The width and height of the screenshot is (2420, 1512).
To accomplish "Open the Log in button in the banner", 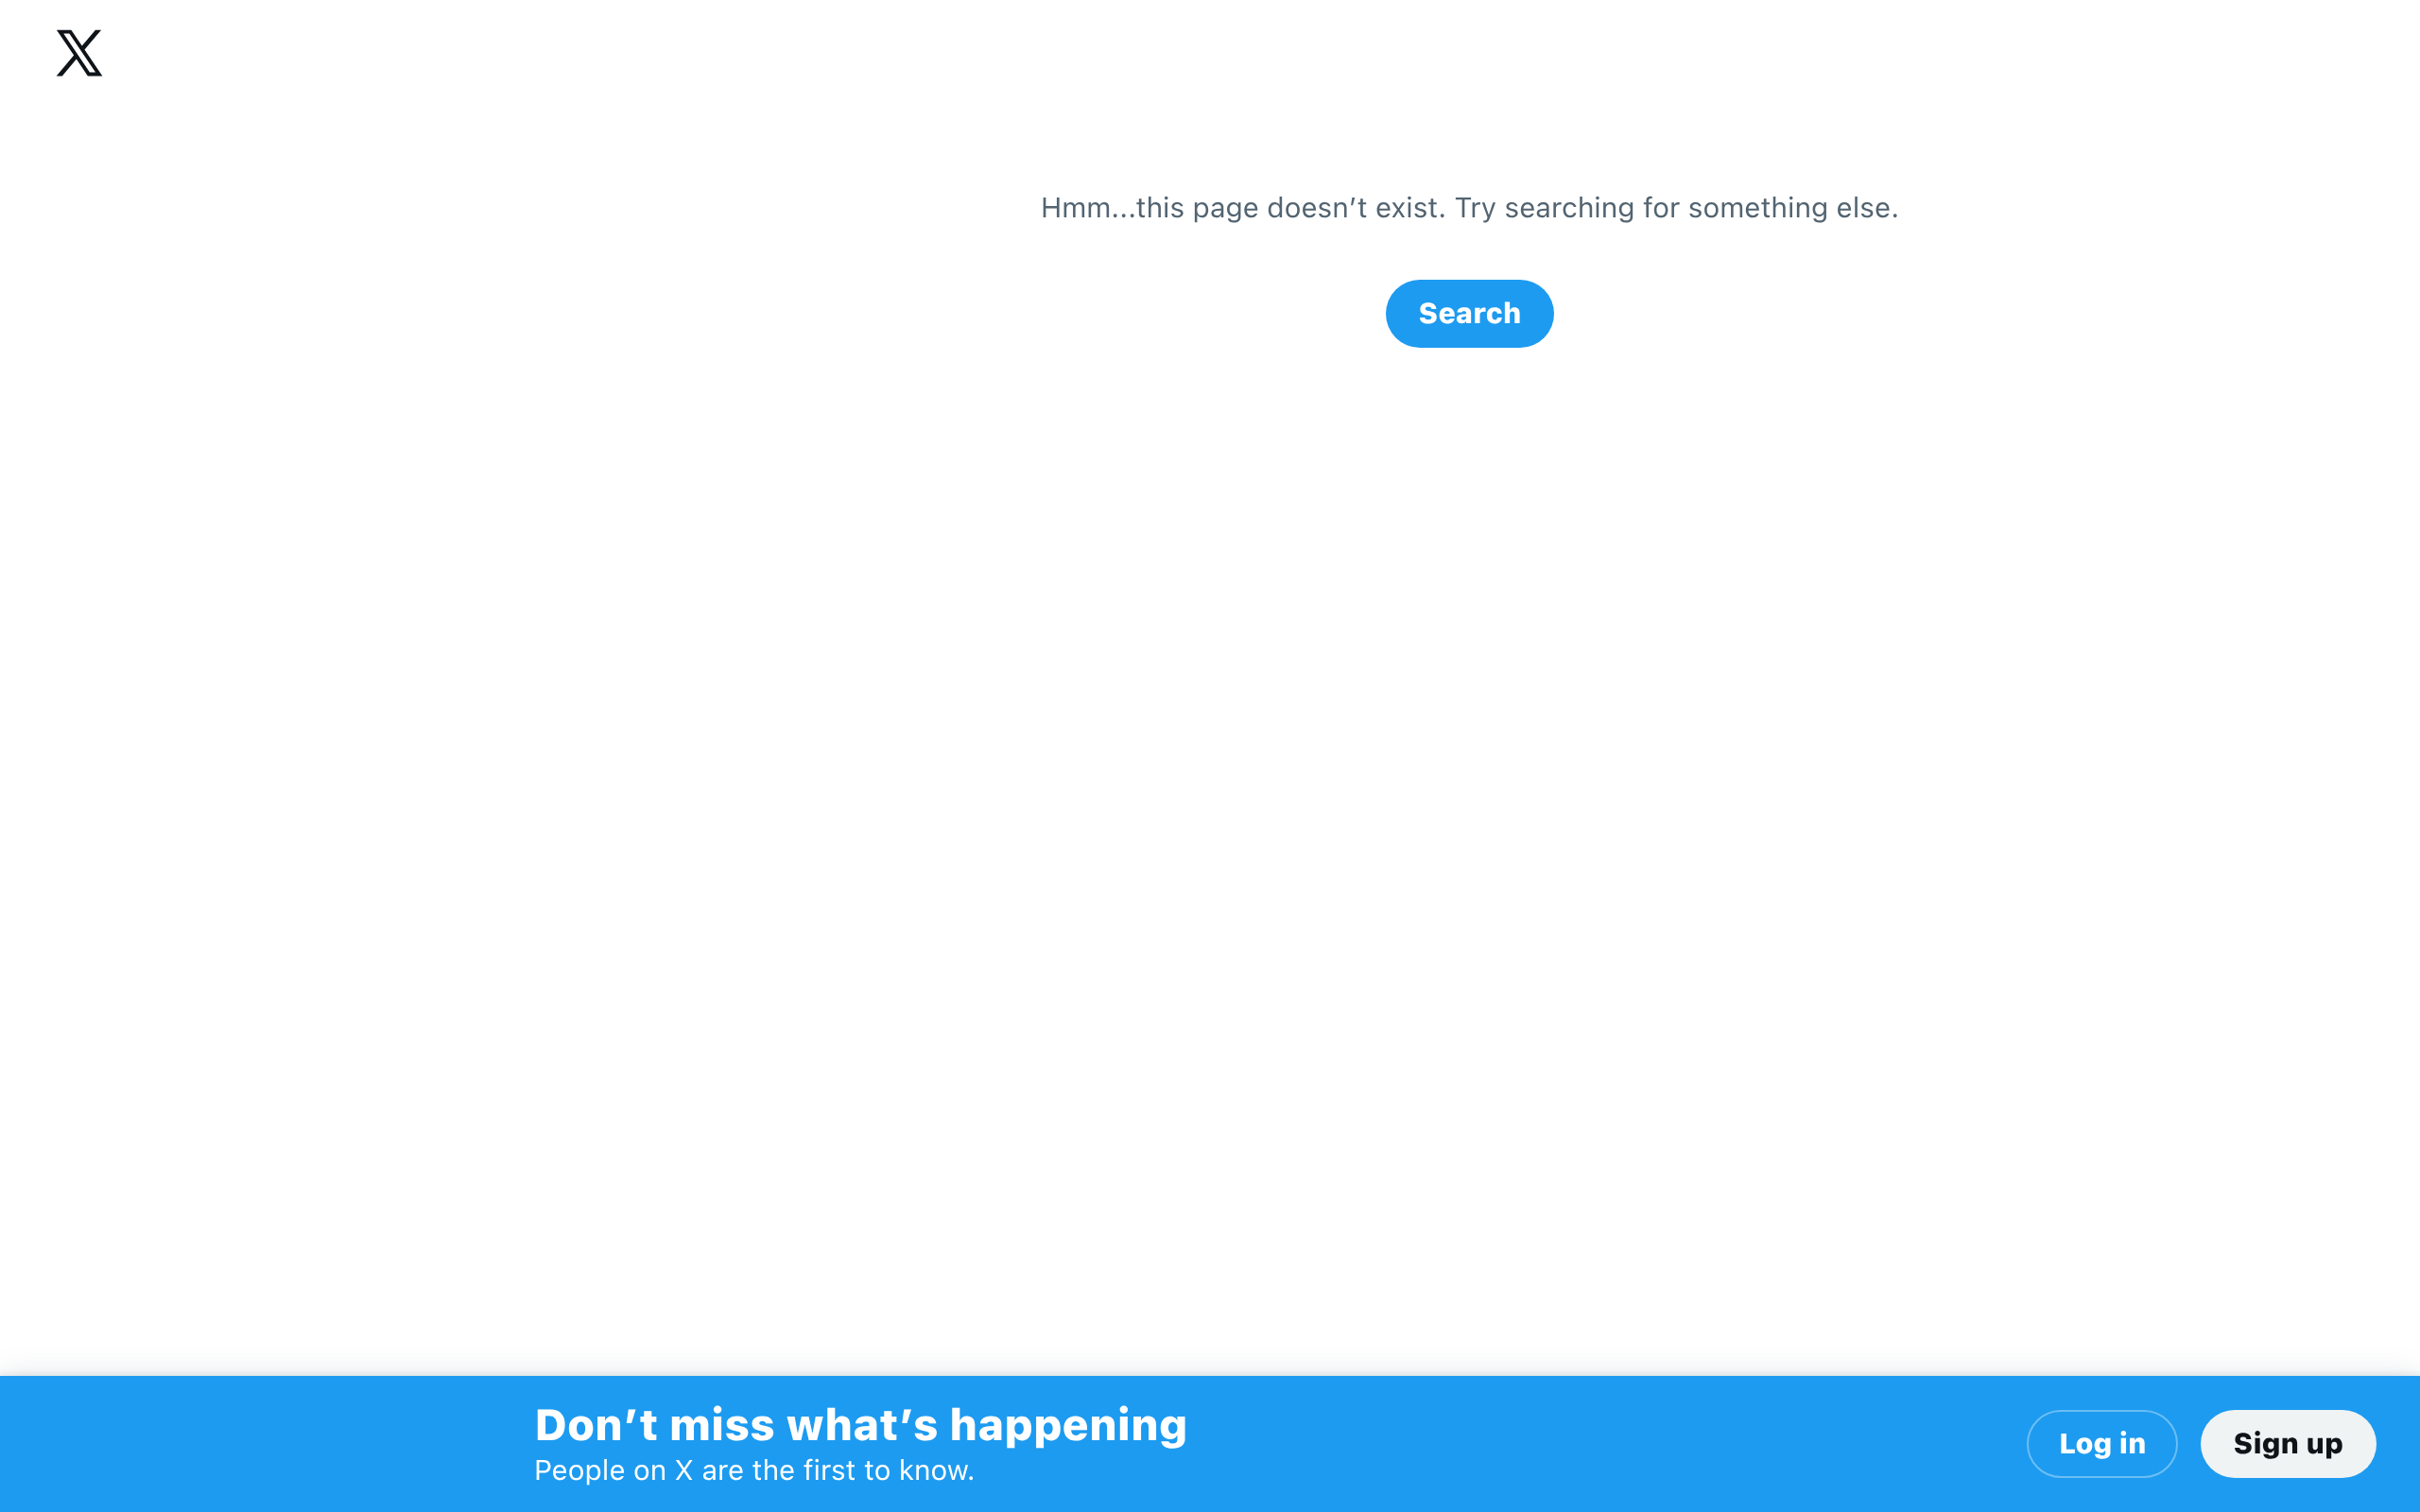I will click(2101, 1443).
